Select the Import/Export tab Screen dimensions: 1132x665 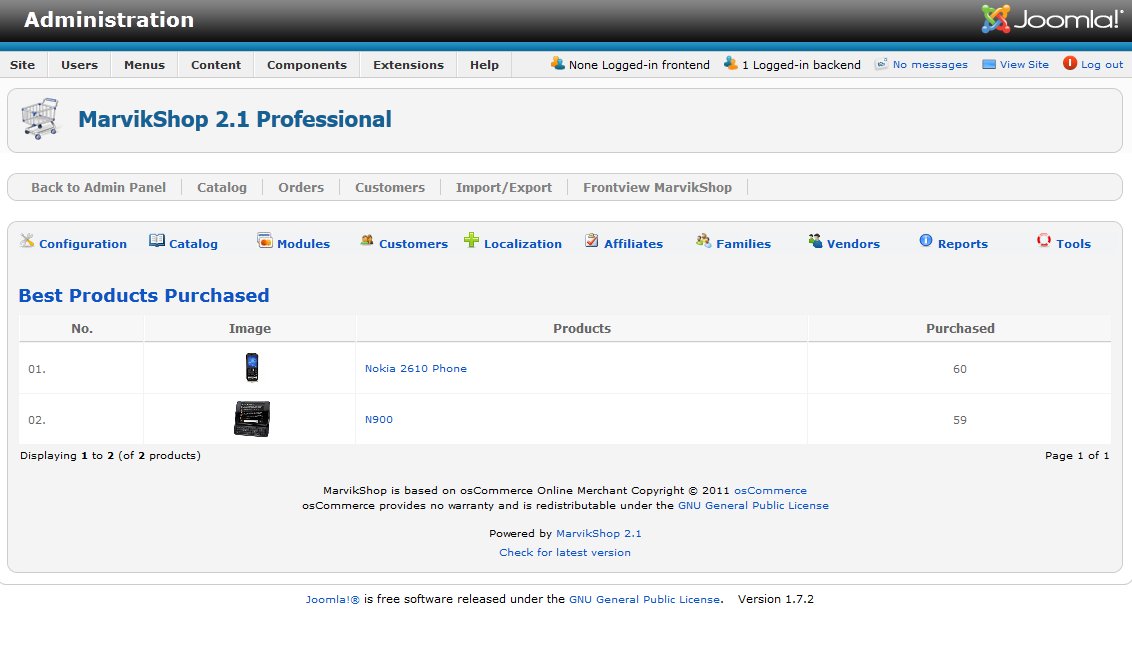coord(504,188)
